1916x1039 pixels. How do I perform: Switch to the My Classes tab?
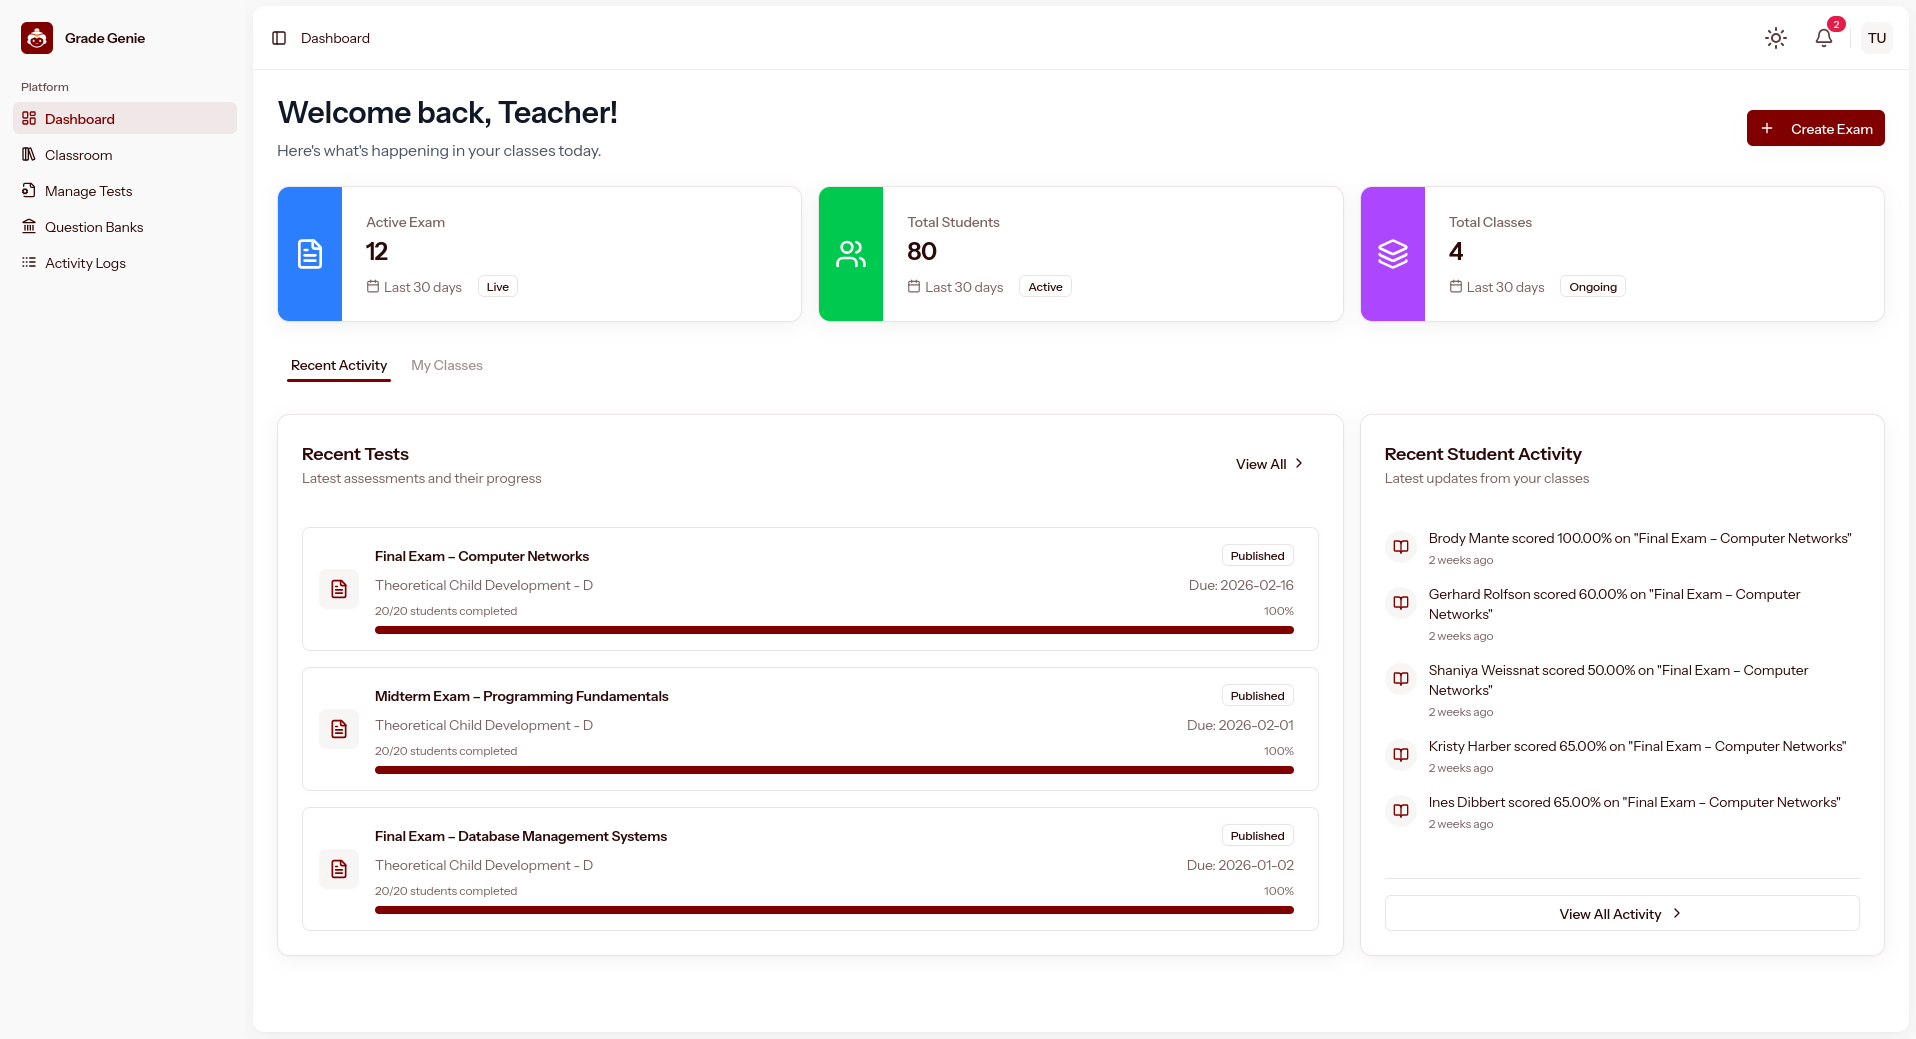(x=447, y=365)
